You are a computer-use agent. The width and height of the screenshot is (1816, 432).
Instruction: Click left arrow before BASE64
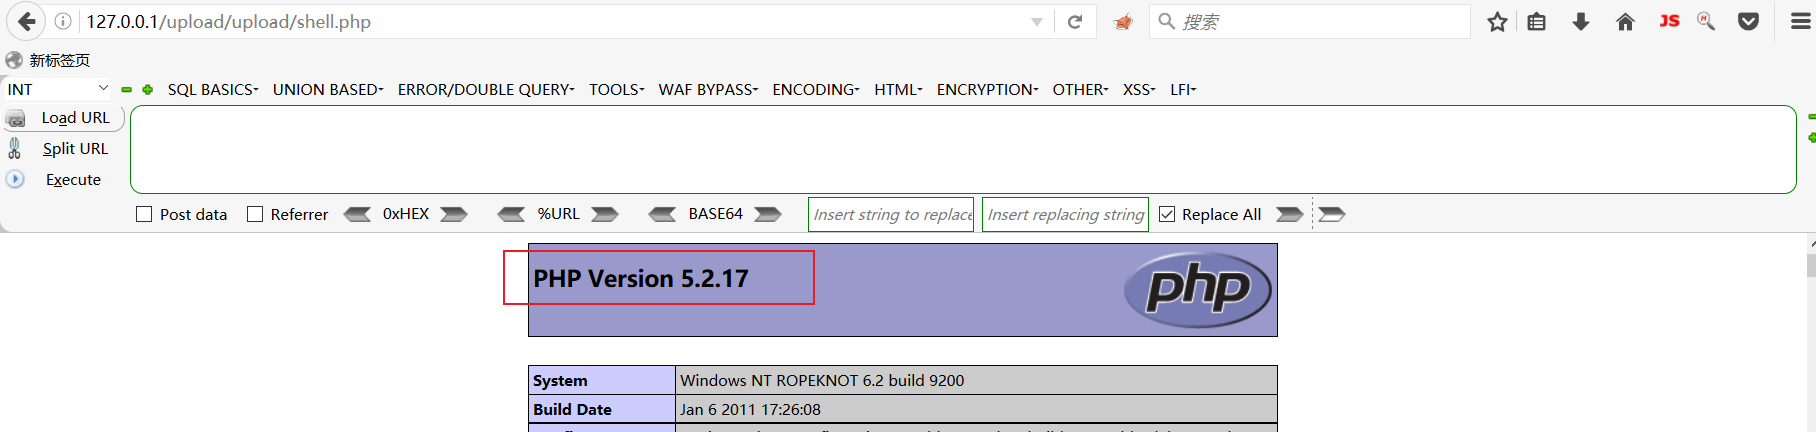click(x=663, y=214)
